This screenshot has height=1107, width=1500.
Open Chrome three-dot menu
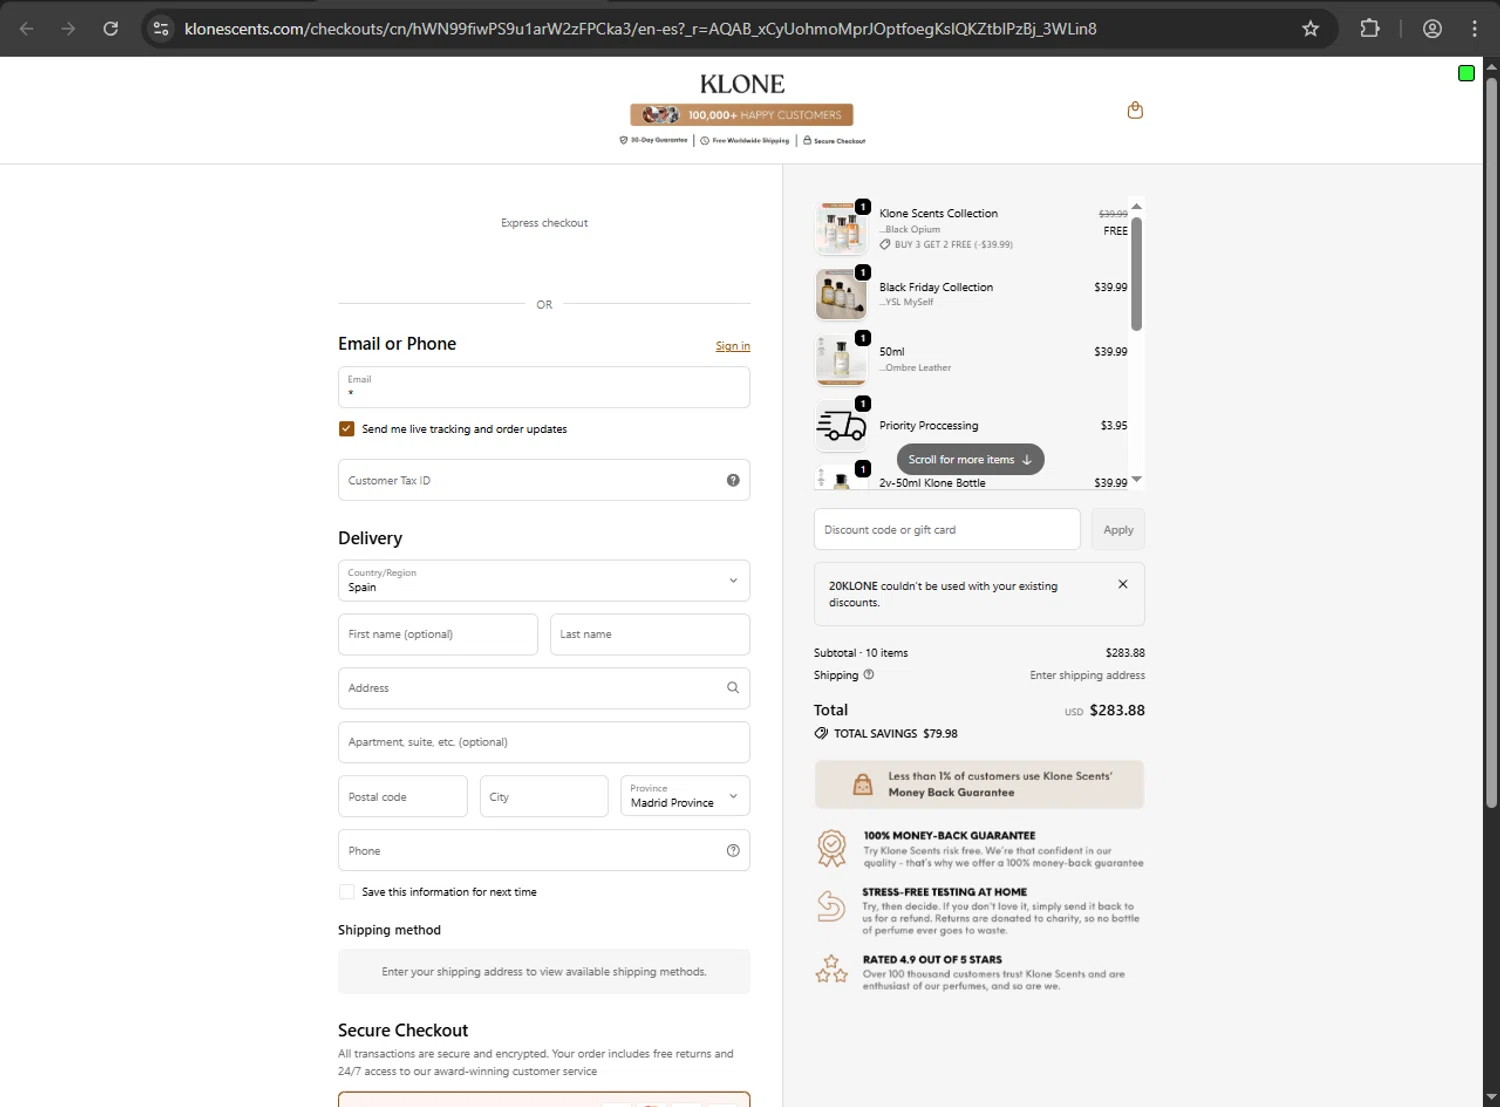tap(1474, 29)
